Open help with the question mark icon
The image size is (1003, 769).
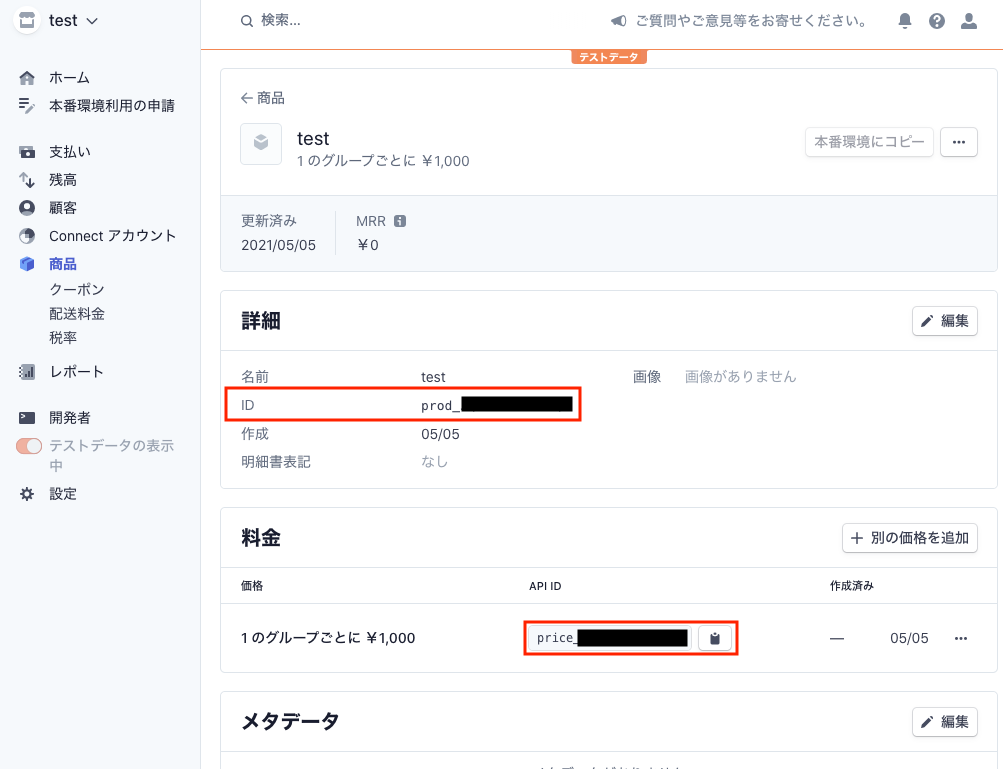pos(936,20)
